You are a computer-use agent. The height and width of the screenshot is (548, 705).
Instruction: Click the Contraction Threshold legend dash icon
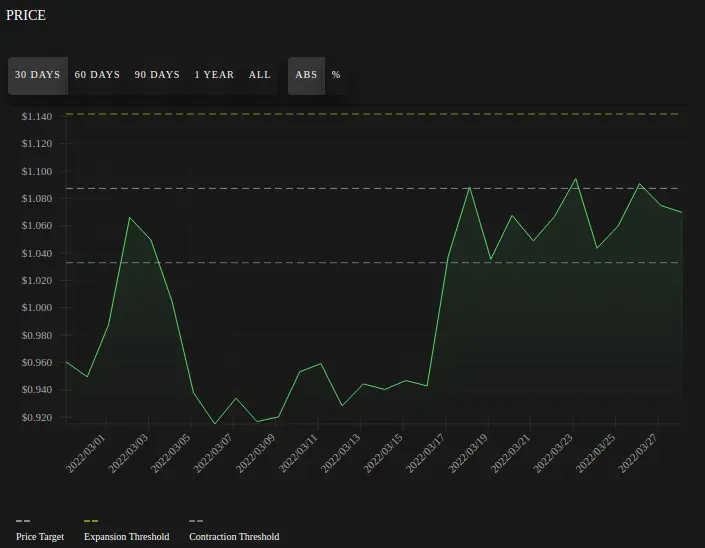pyautogui.click(x=196, y=521)
